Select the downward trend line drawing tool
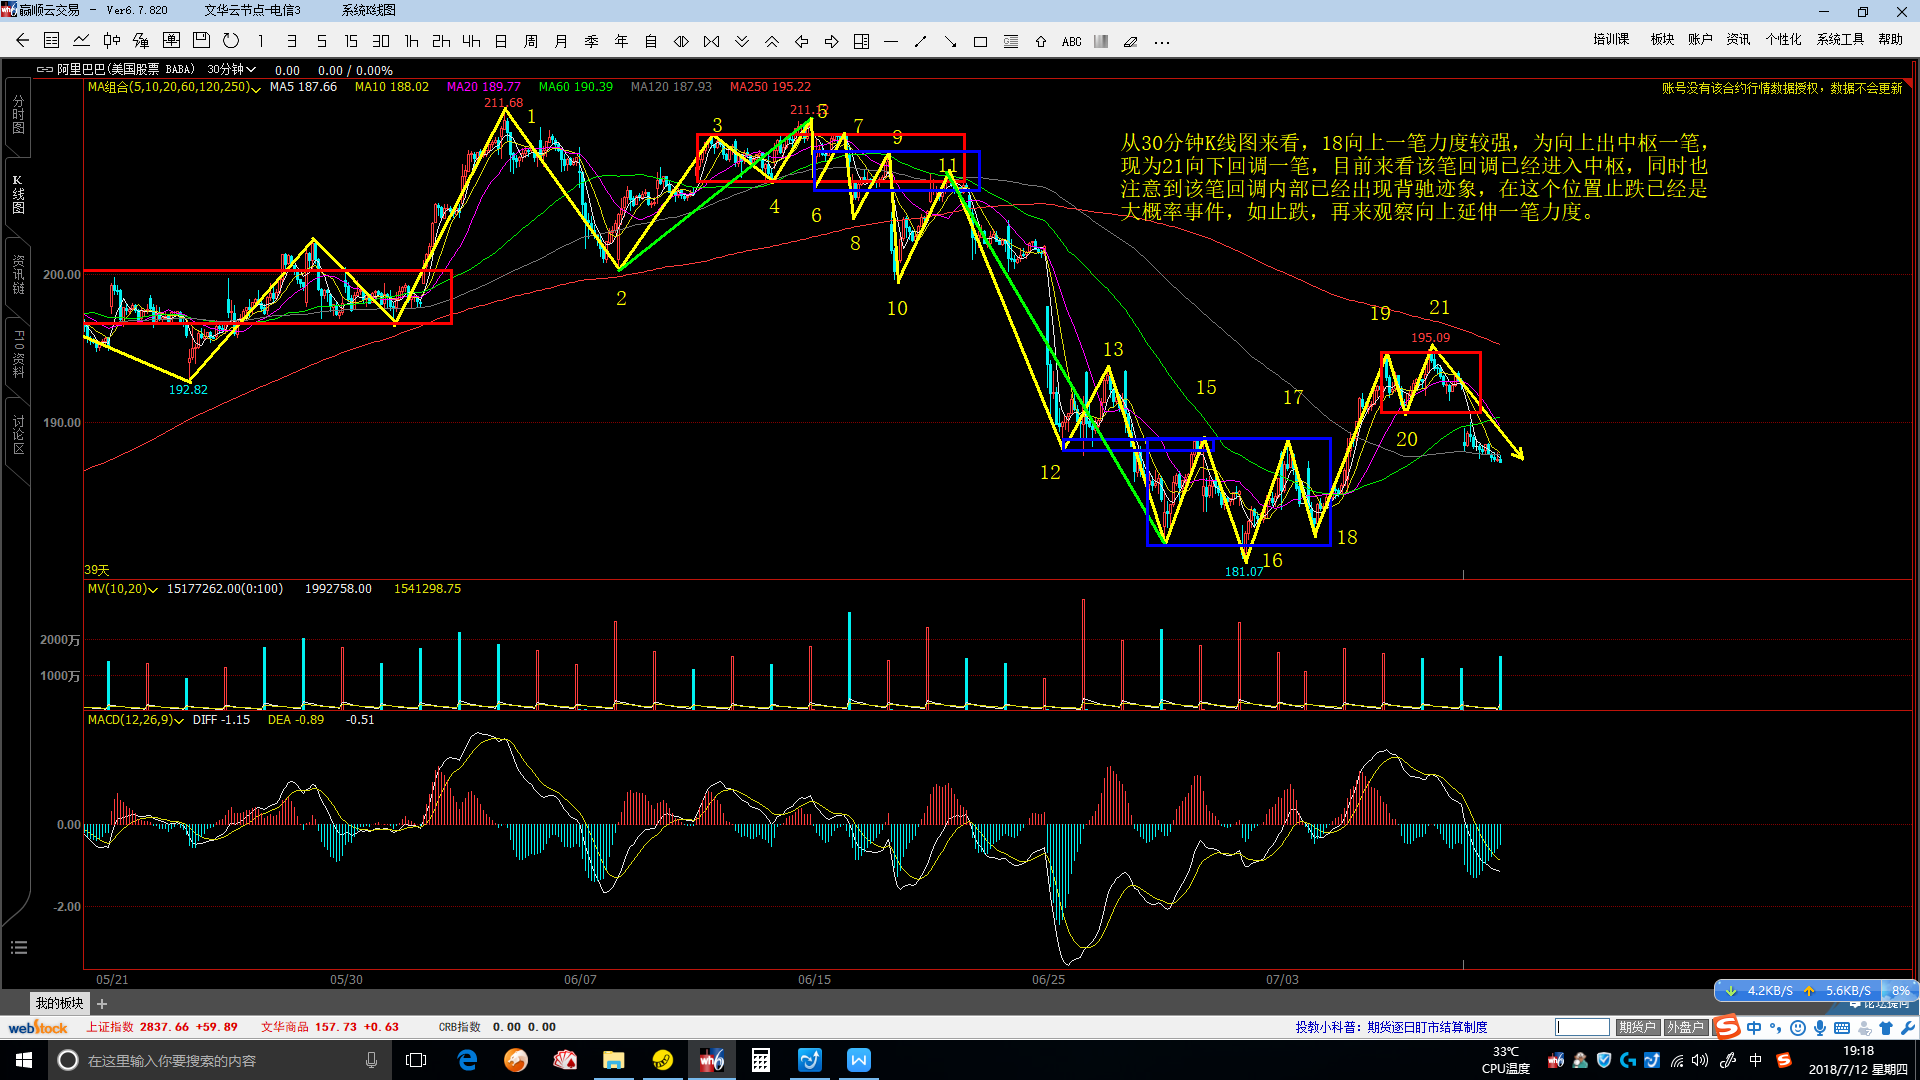The width and height of the screenshot is (1920, 1080). 951,41
